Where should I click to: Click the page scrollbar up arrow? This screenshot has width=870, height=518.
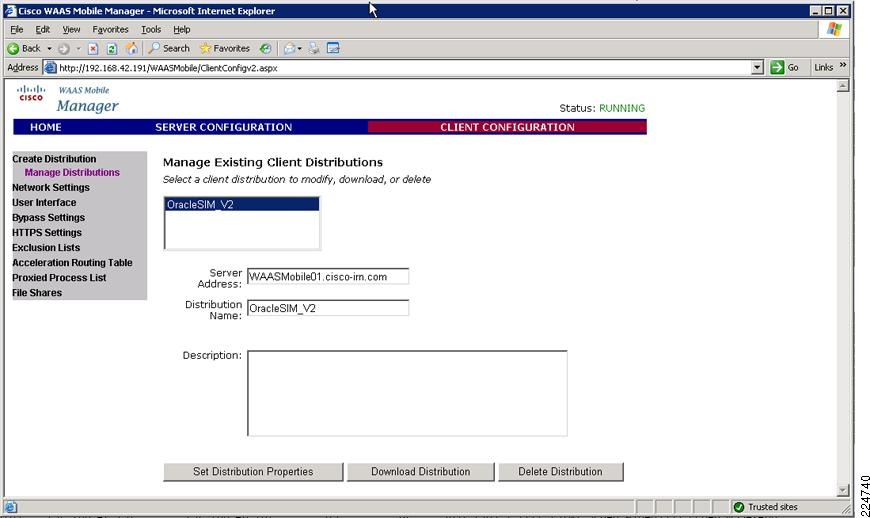click(x=843, y=86)
